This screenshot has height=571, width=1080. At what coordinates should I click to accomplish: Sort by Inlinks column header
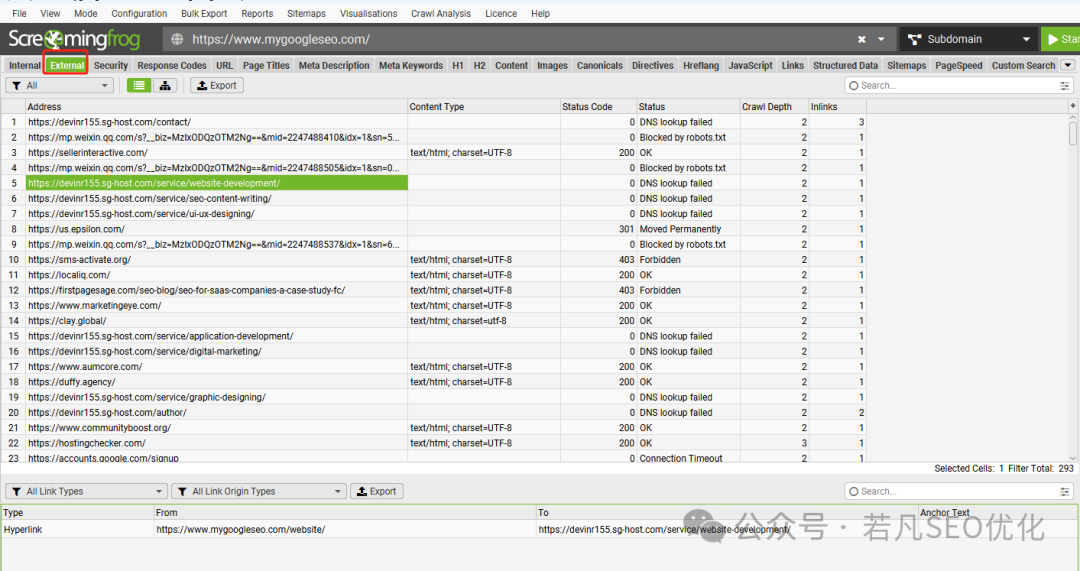pos(837,107)
